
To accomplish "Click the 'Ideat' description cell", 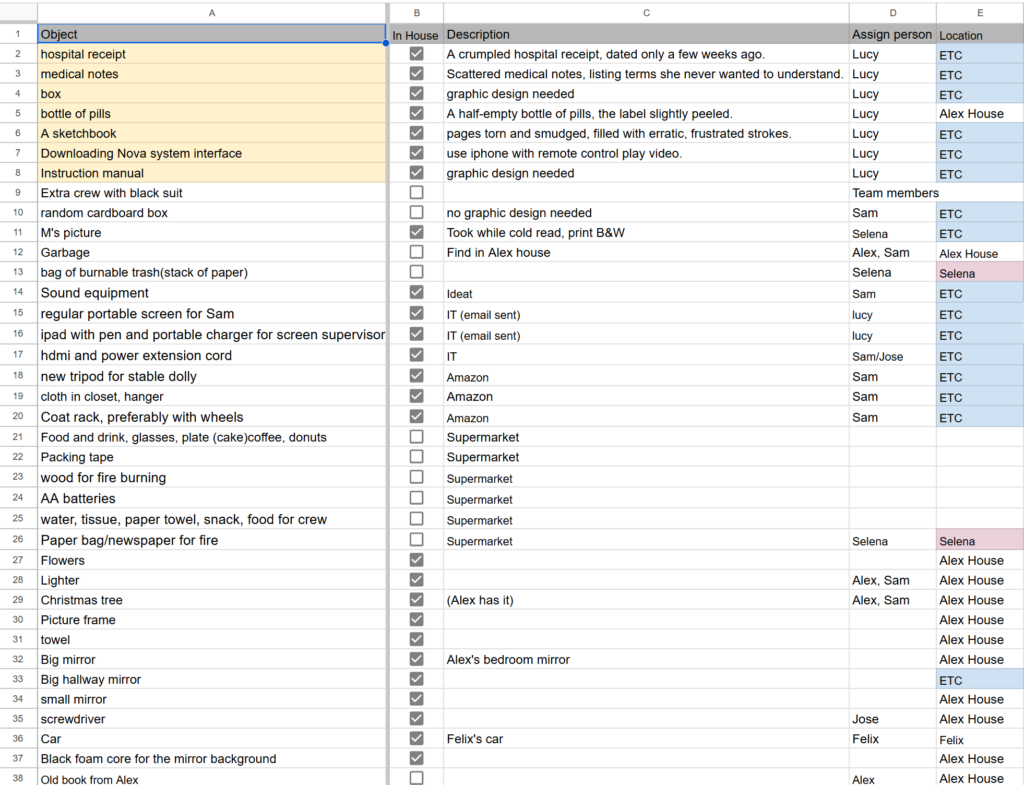I will (646, 293).
